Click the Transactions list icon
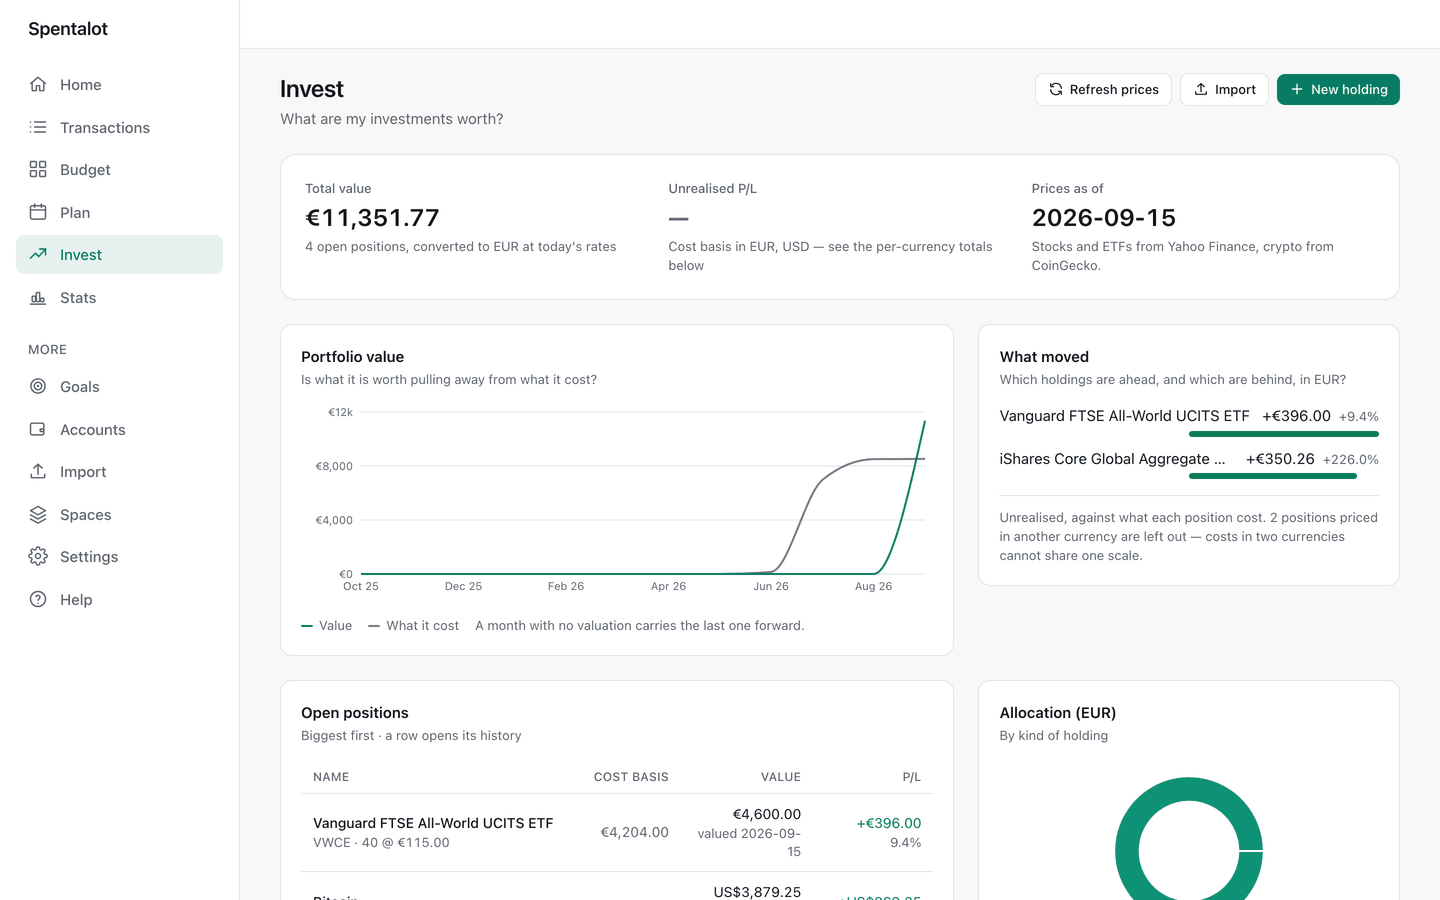This screenshot has height=900, width=1440. point(38,127)
